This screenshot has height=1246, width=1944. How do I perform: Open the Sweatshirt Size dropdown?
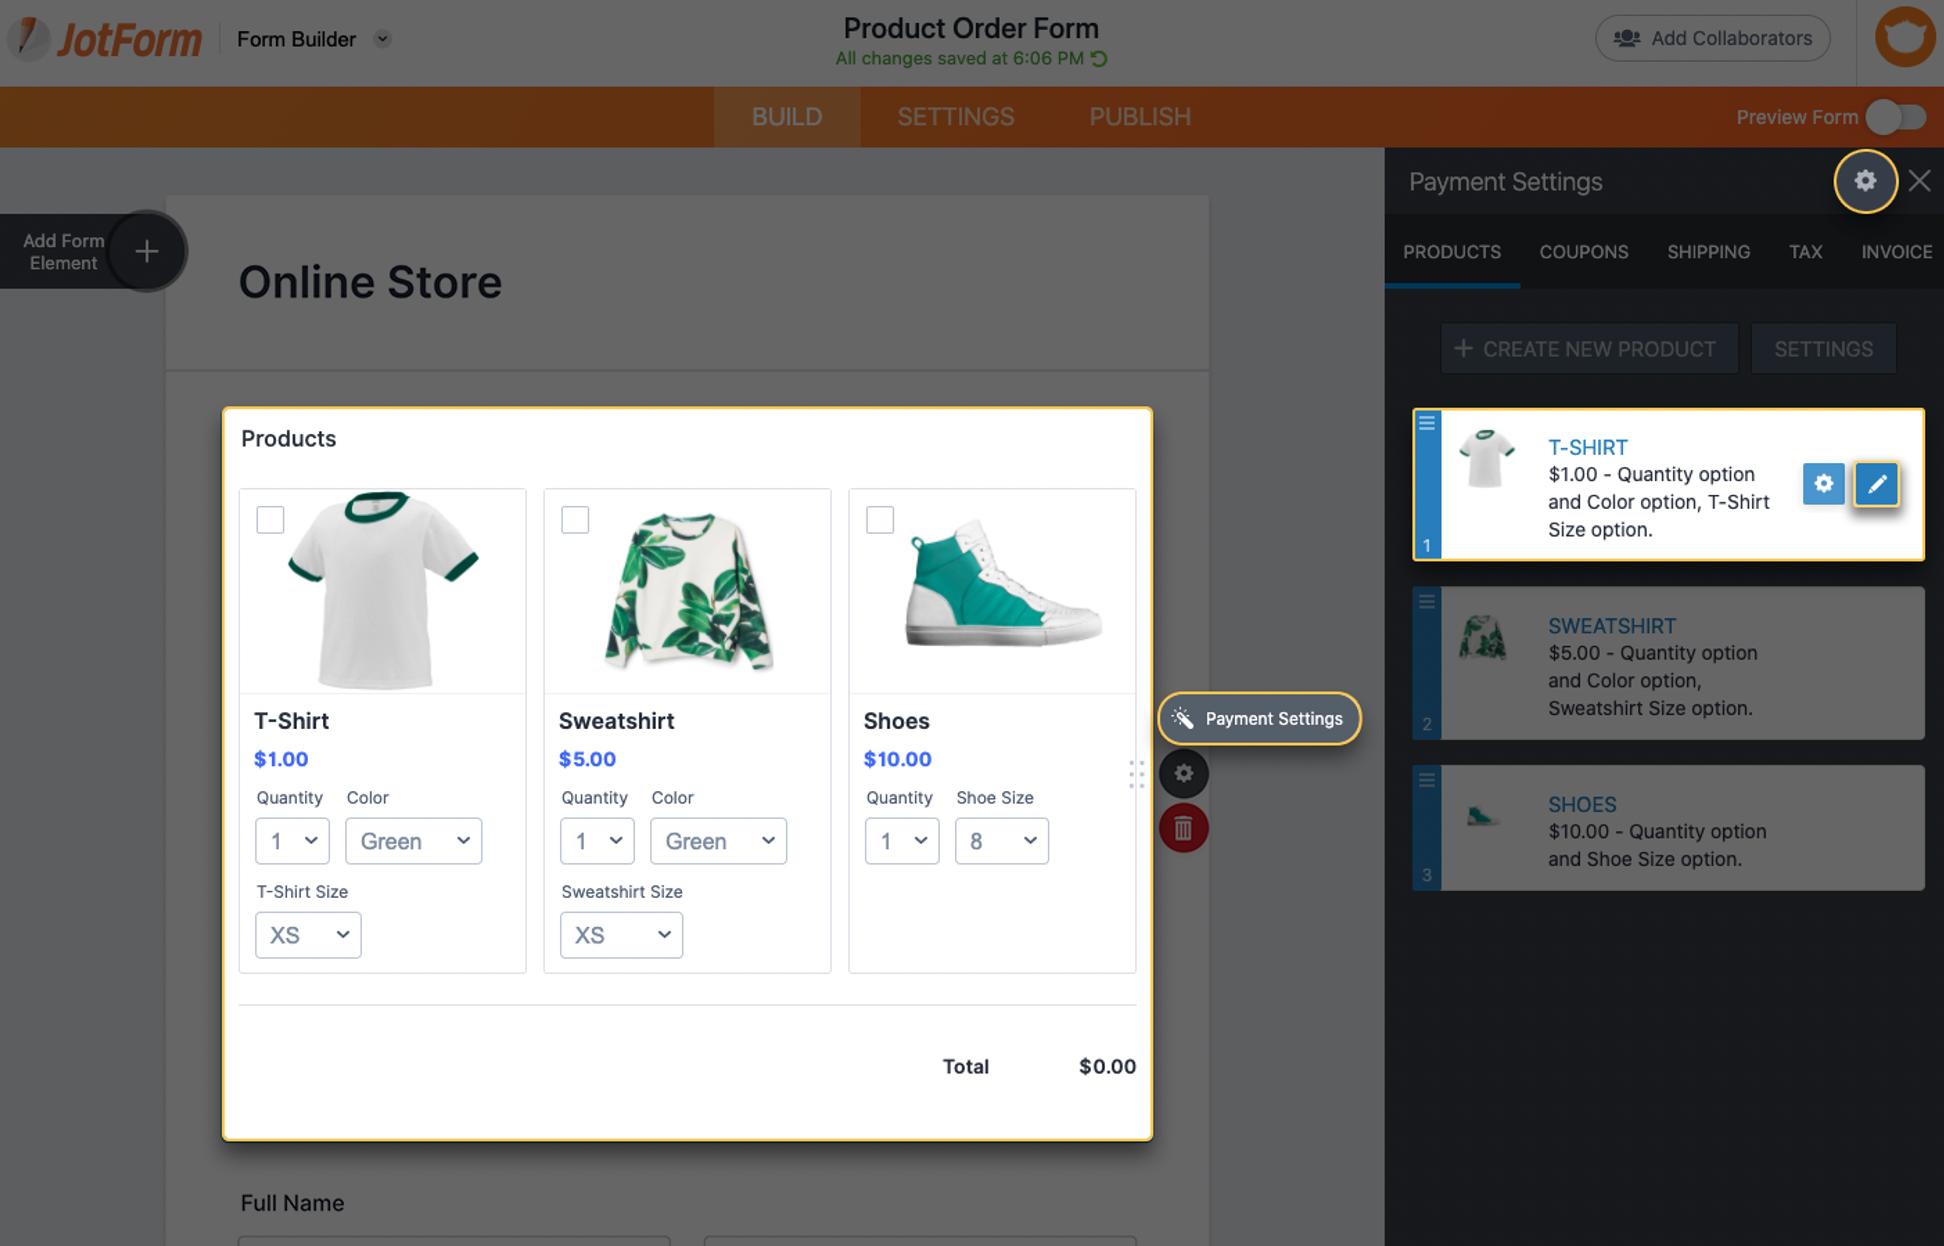[x=621, y=935]
